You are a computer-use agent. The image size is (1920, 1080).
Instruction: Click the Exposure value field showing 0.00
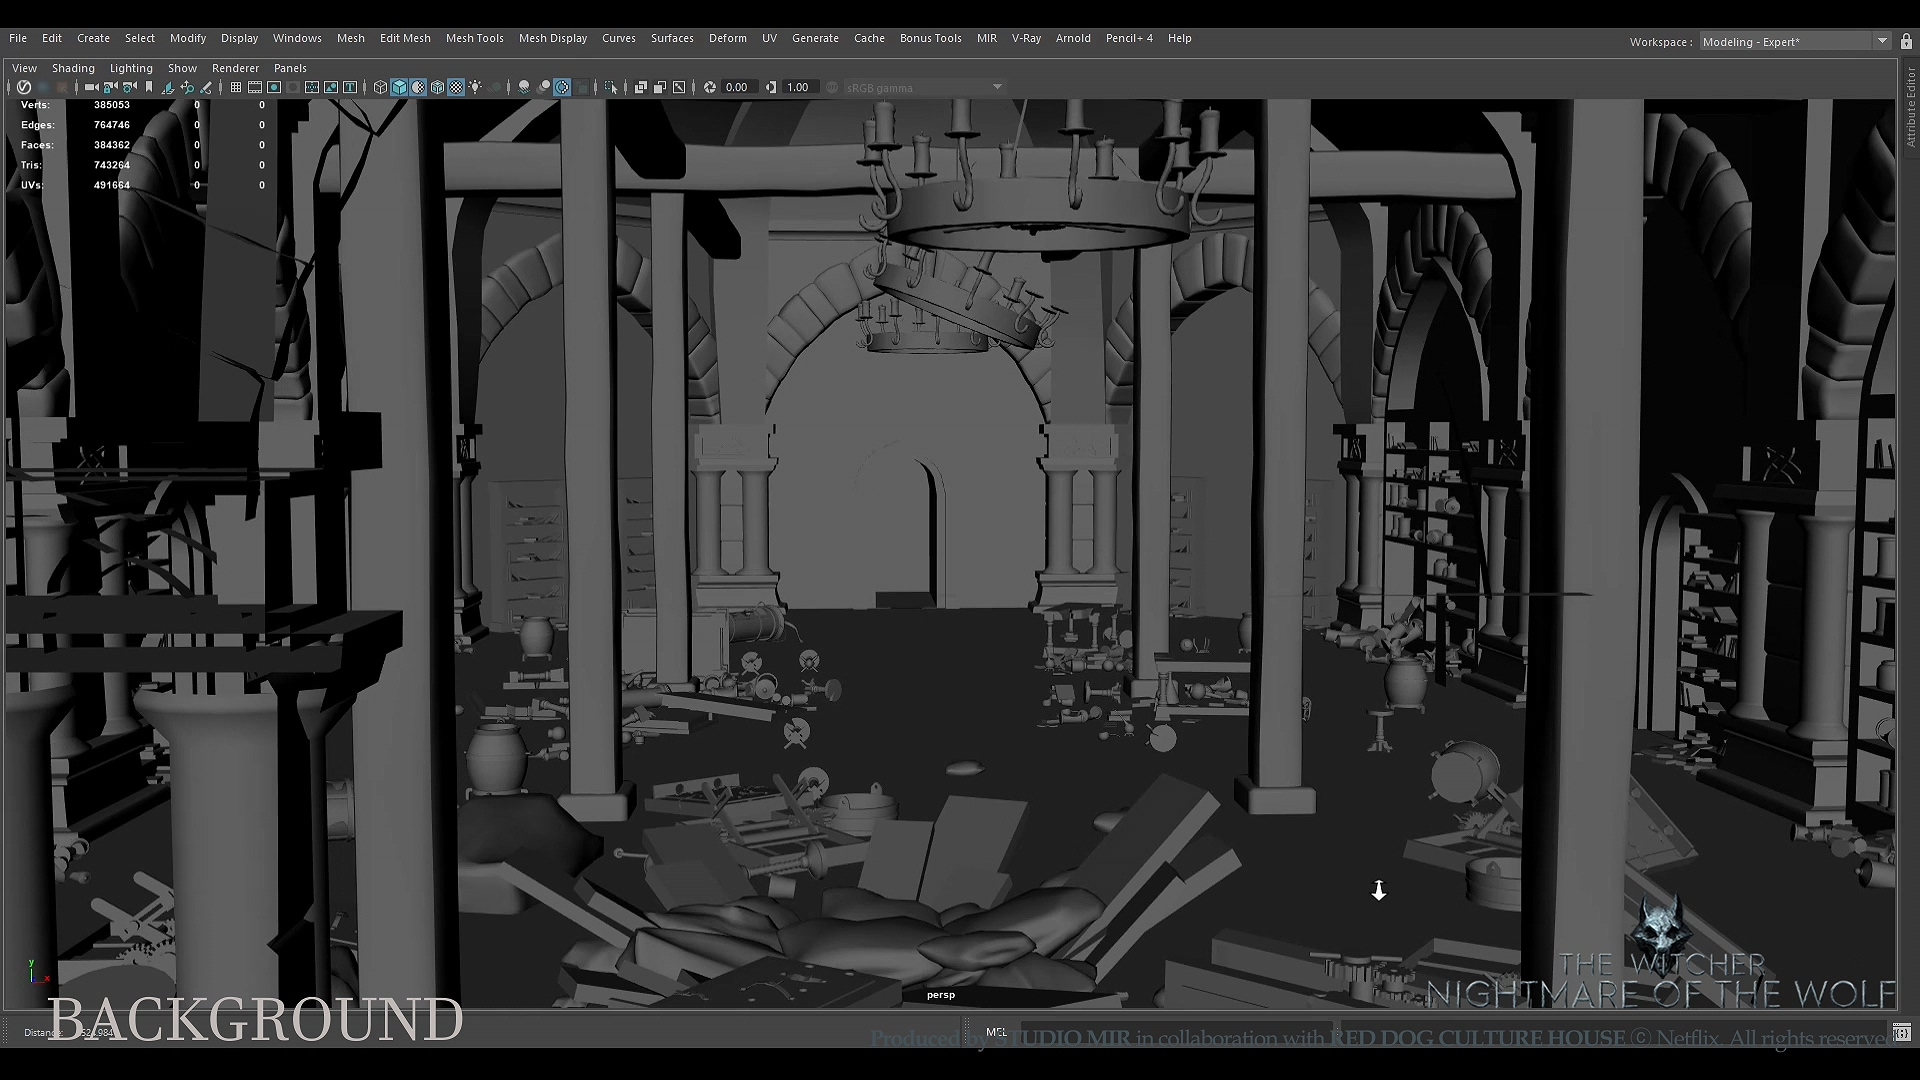740,87
